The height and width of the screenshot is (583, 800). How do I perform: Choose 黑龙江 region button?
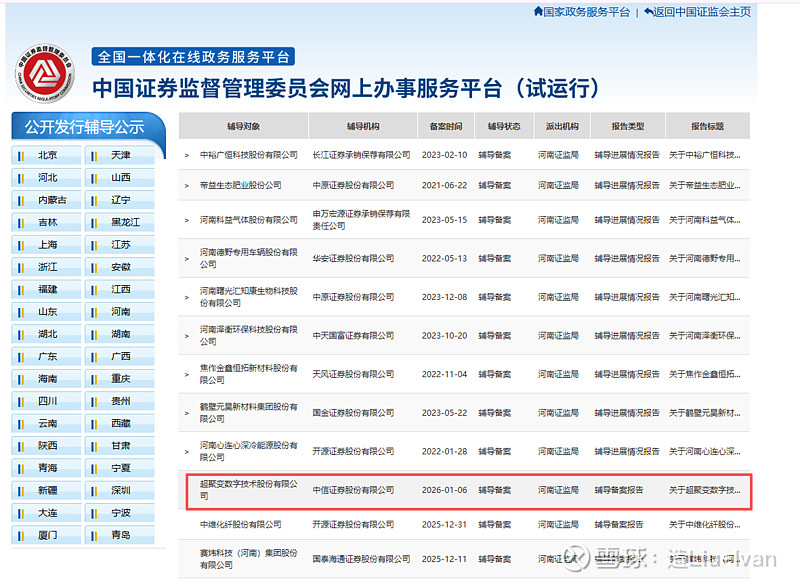[x=120, y=222]
